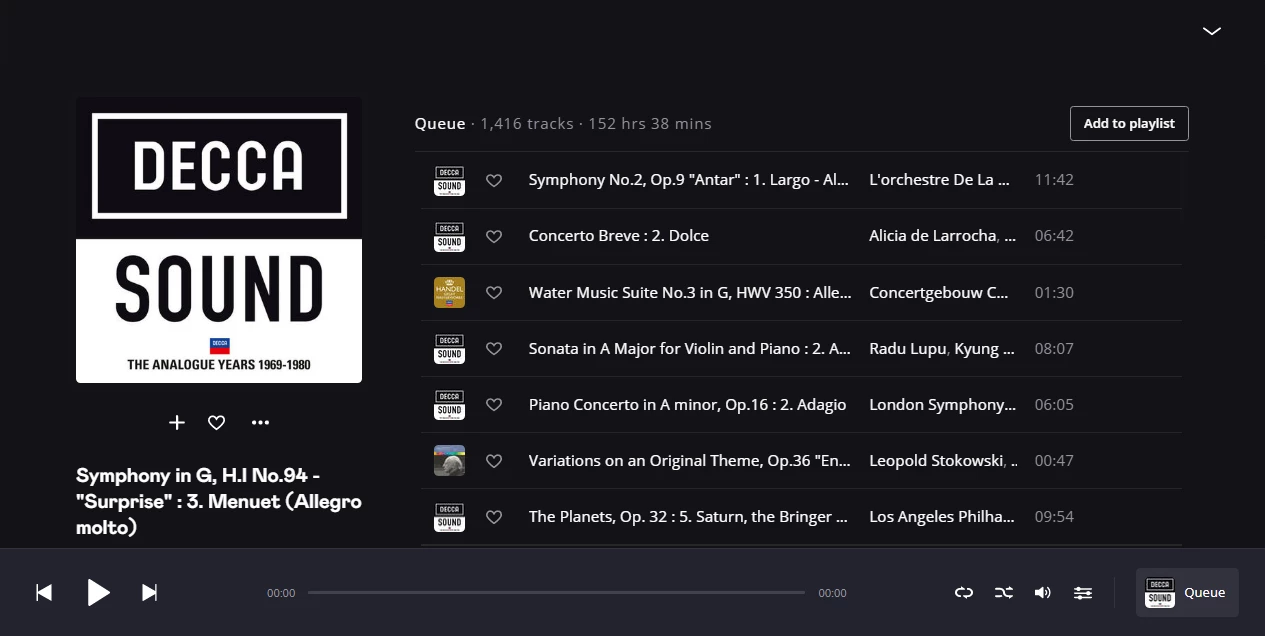Click the playback progress bar
Screen dimensions: 1280x636
pyautogui.click(x=556, y=593)
